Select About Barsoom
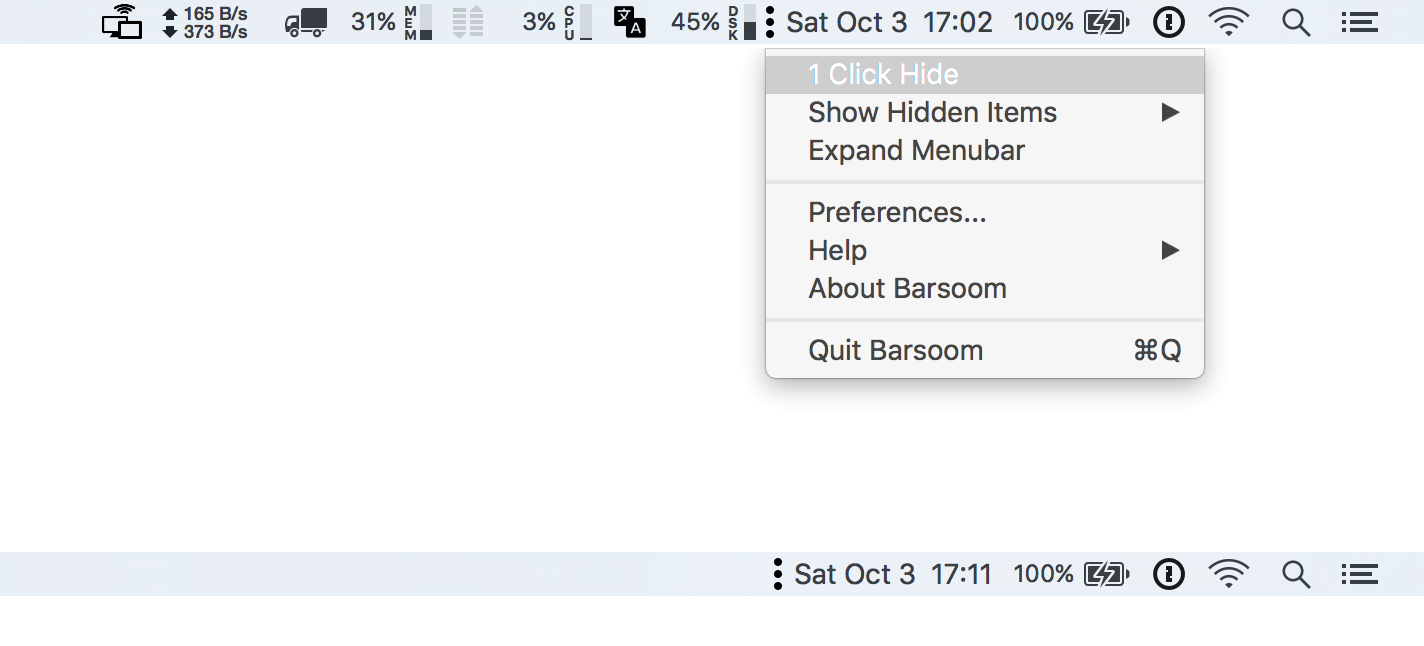The width and height of the screenshot is (1424, 646). pyautogui.click(x=907, y=289)
